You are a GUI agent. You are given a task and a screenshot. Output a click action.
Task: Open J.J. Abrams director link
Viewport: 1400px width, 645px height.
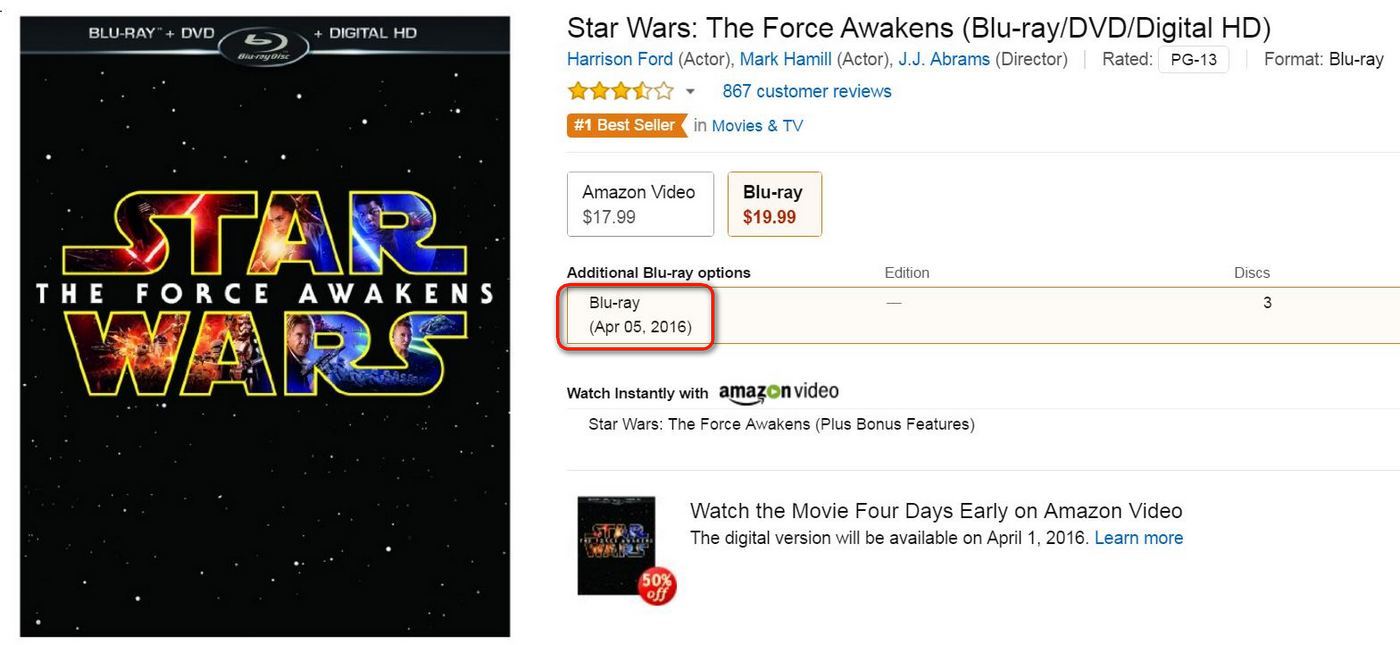944,59
